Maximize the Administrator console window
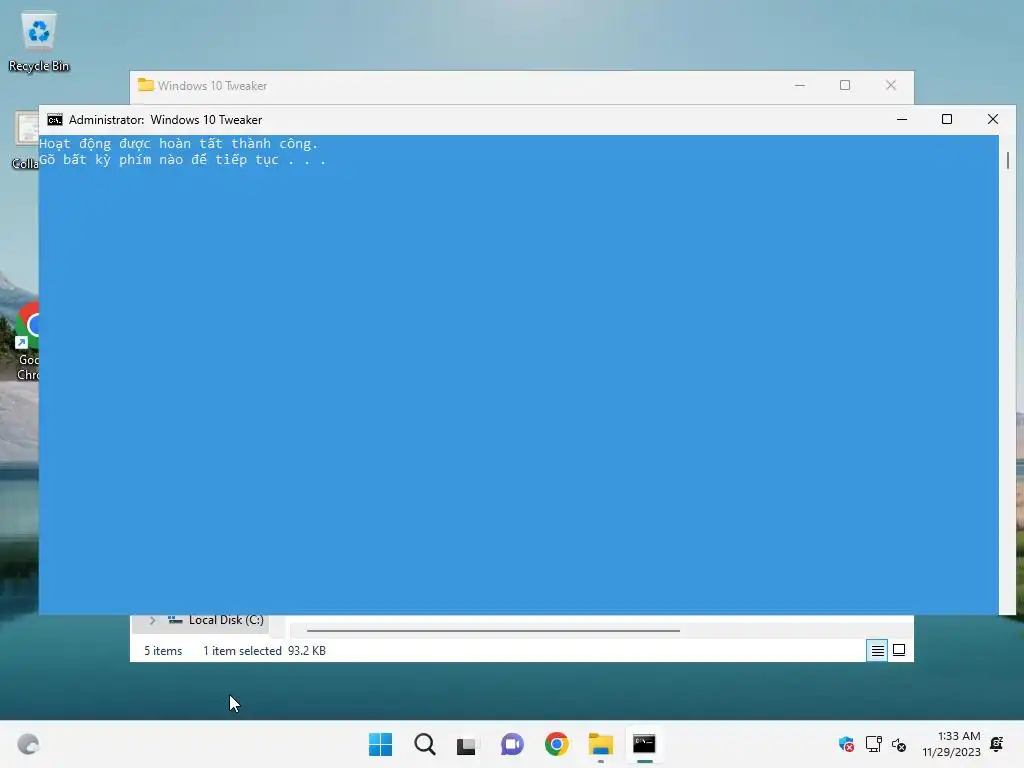This screenshot has height=768, width=1024. pyautogui.click(x=947, y=120)
